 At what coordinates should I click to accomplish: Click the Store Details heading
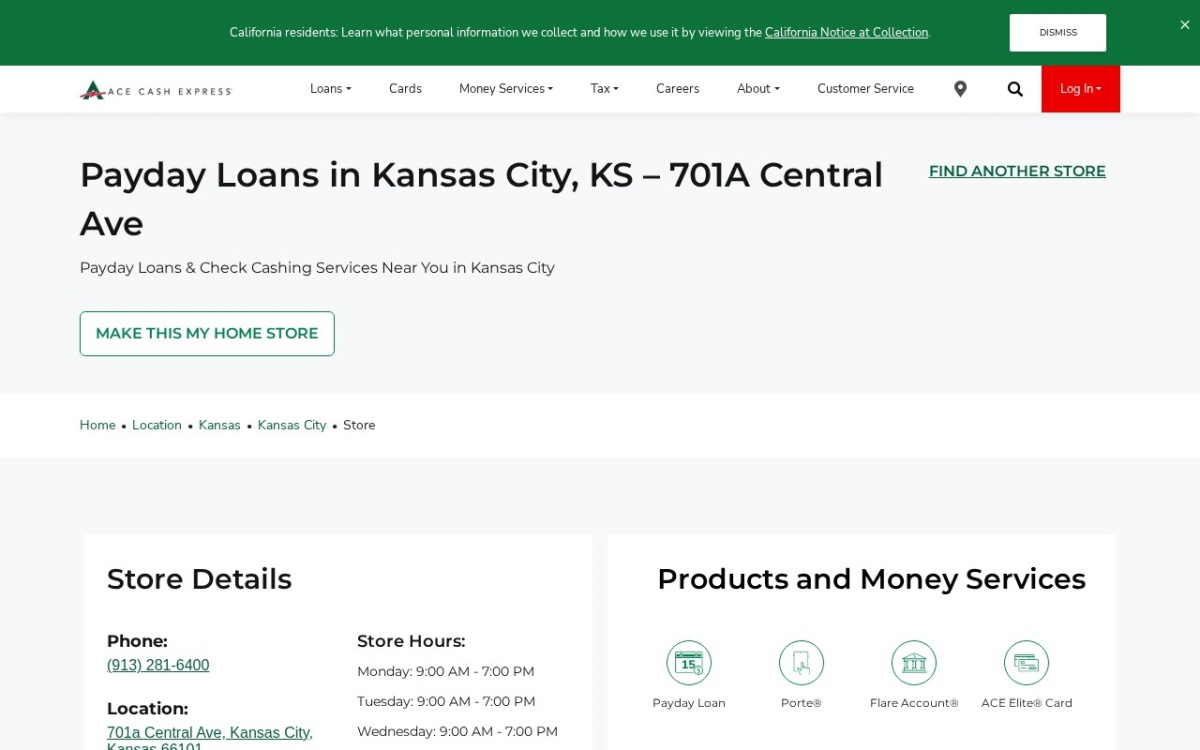199,579
